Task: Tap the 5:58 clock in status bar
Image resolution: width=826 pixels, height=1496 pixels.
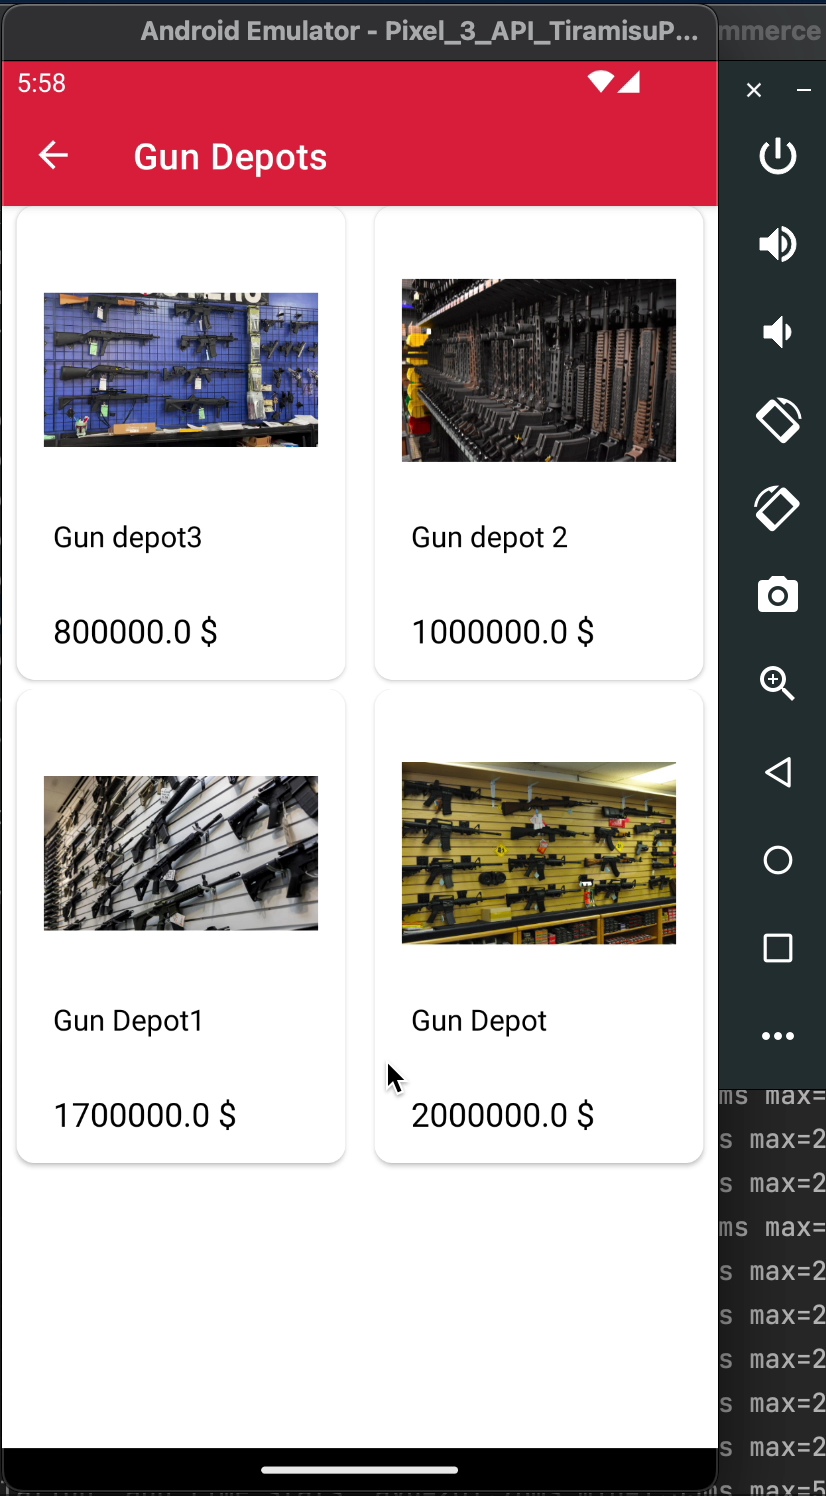Action: tap(42, 83)
